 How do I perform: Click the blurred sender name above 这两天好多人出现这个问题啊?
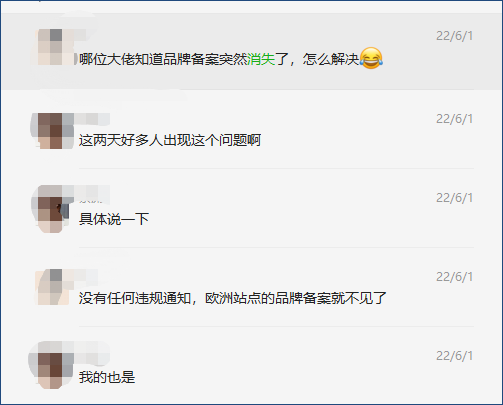click(x=93, y=119)
